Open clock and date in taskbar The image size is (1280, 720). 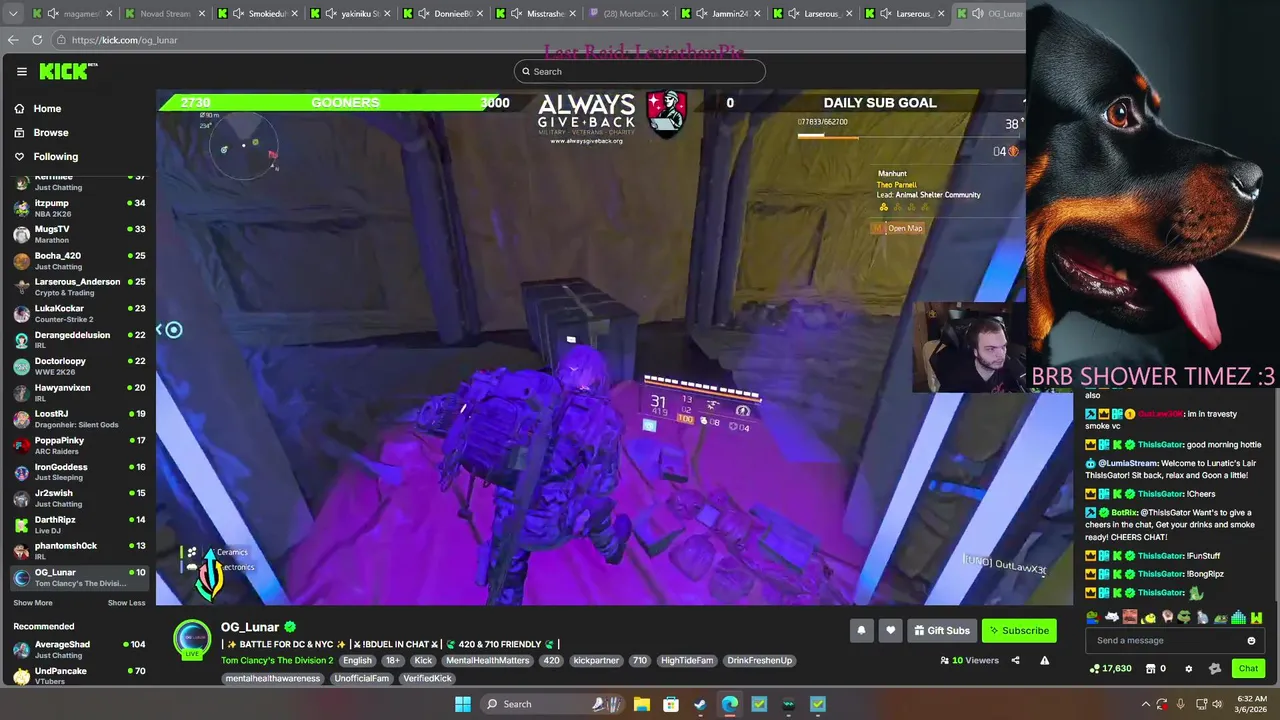[1251, 704]
